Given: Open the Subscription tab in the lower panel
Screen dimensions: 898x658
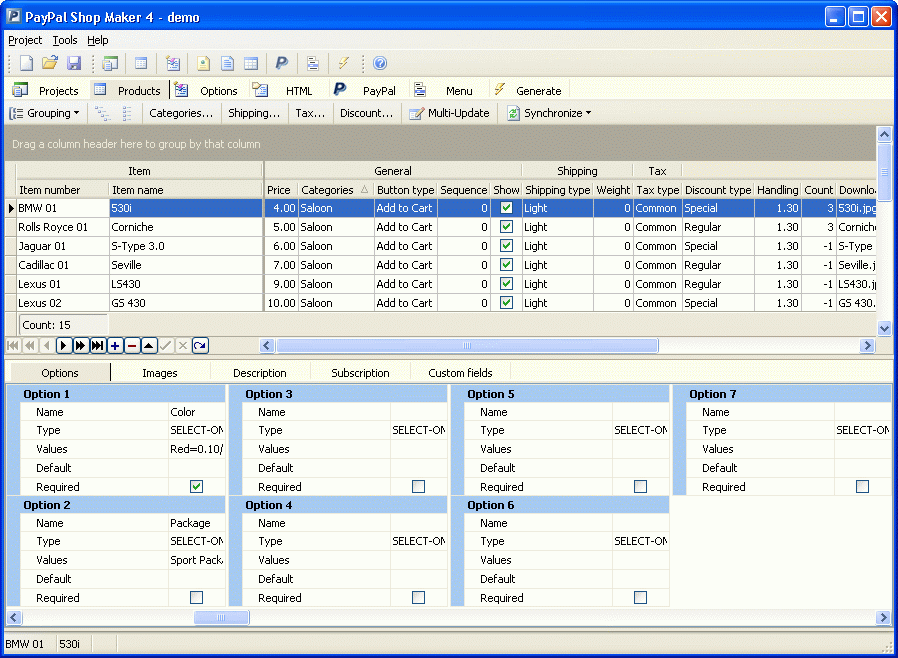Looking at the screenshot, I should click(x=360, y=373).
